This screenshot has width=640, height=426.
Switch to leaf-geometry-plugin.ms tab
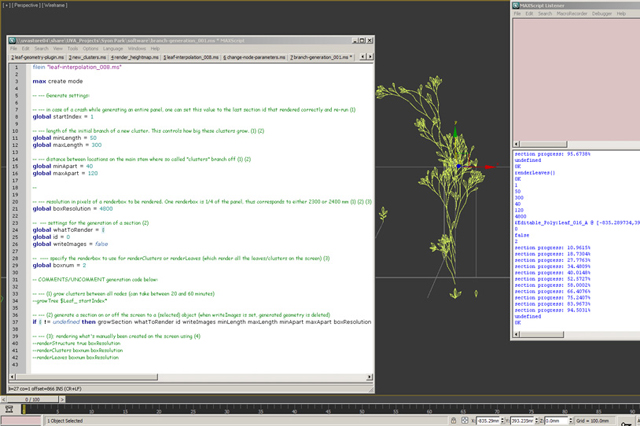tap(38, 57)
